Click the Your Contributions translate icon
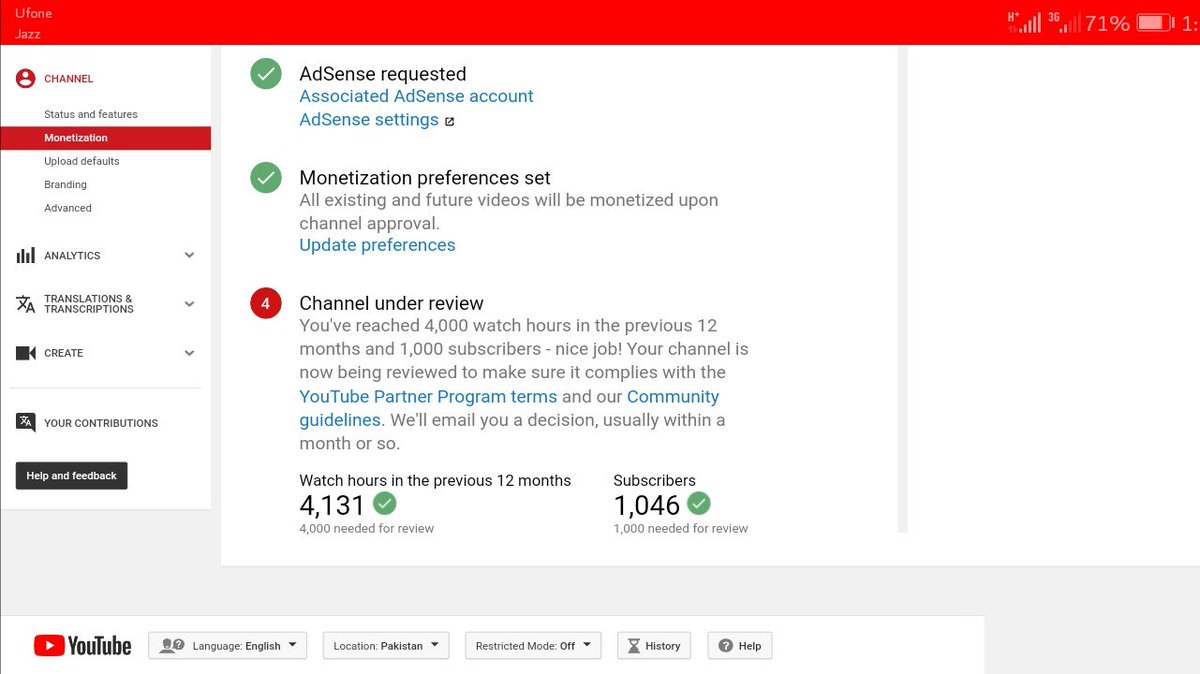 tap(26, 422)
